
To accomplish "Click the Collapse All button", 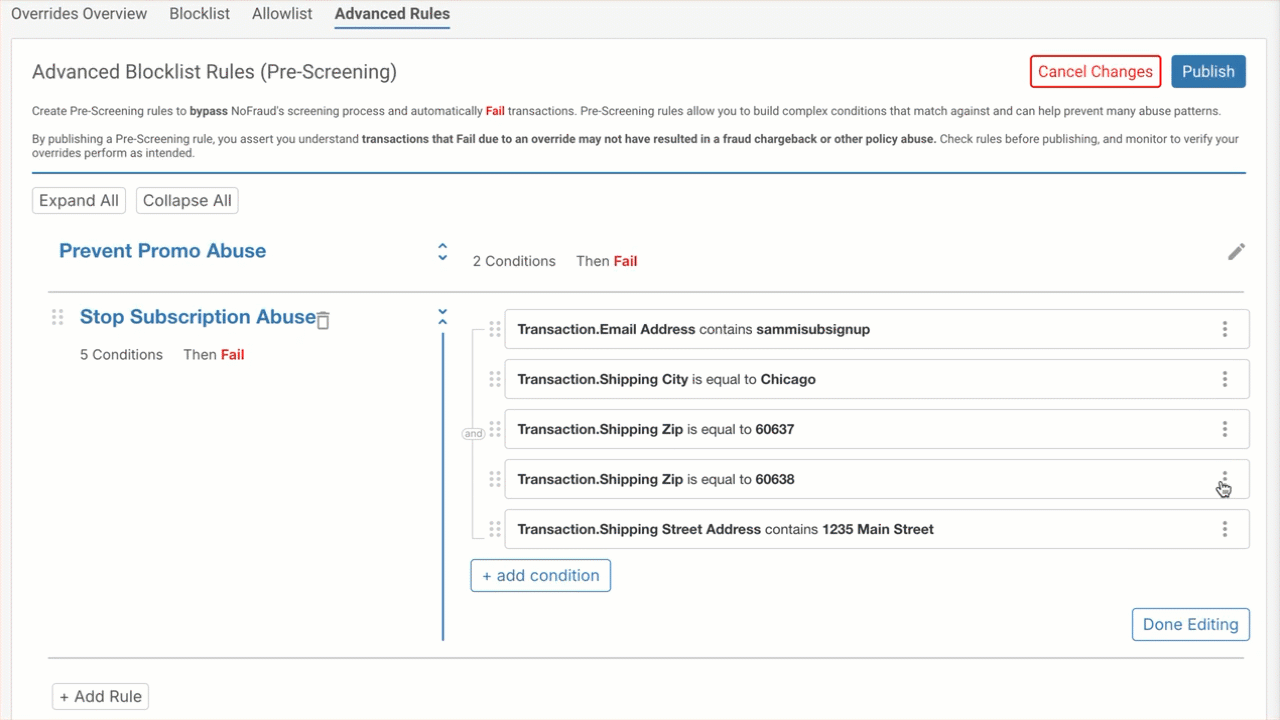I will [187, 200].
